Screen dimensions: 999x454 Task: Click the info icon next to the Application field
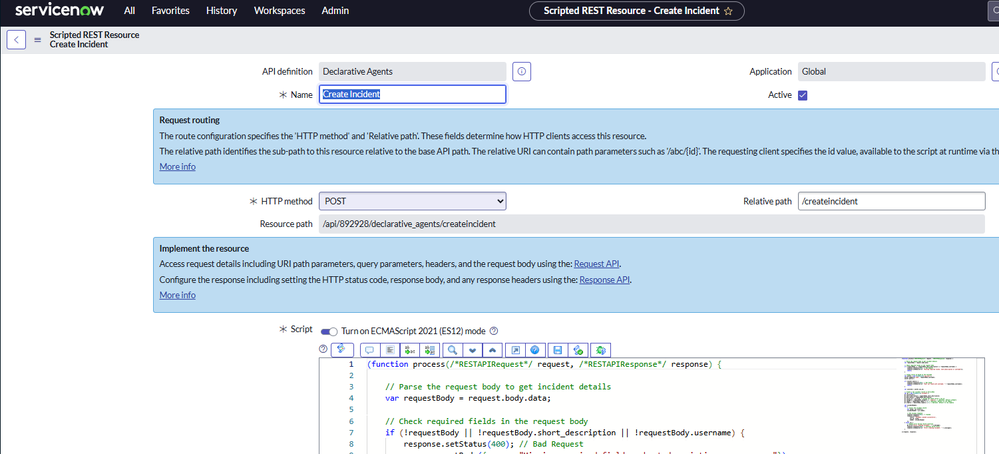click(x=996, y=71)
